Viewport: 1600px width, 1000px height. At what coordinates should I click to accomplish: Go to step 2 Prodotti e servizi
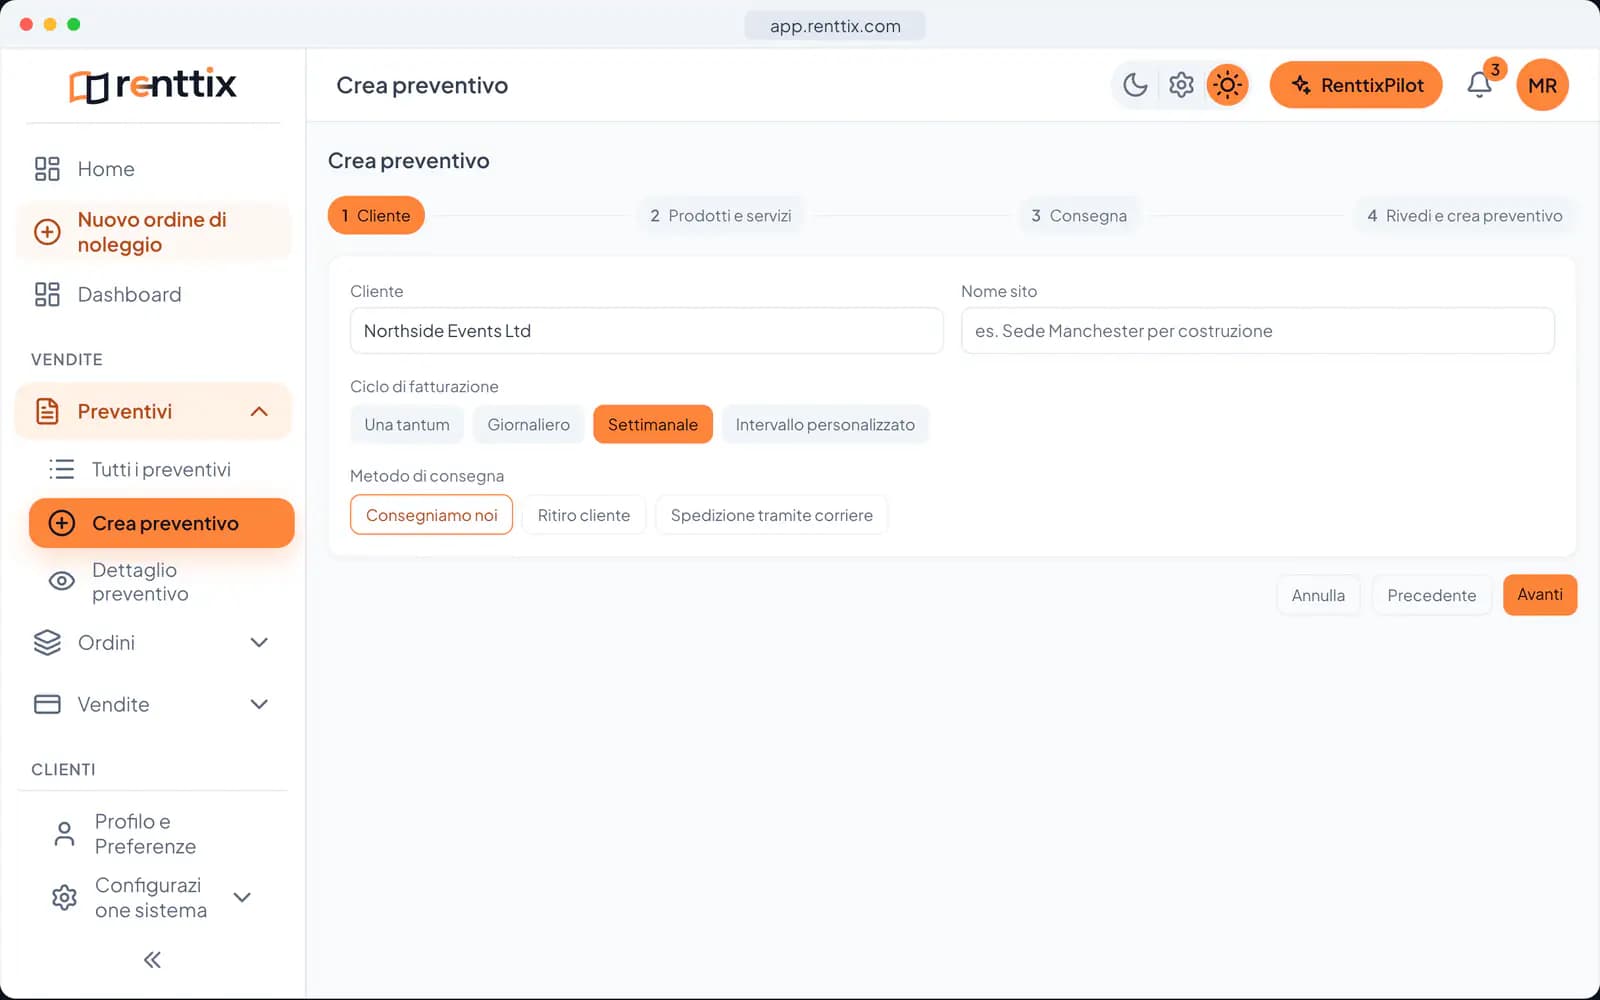(720, 215)
